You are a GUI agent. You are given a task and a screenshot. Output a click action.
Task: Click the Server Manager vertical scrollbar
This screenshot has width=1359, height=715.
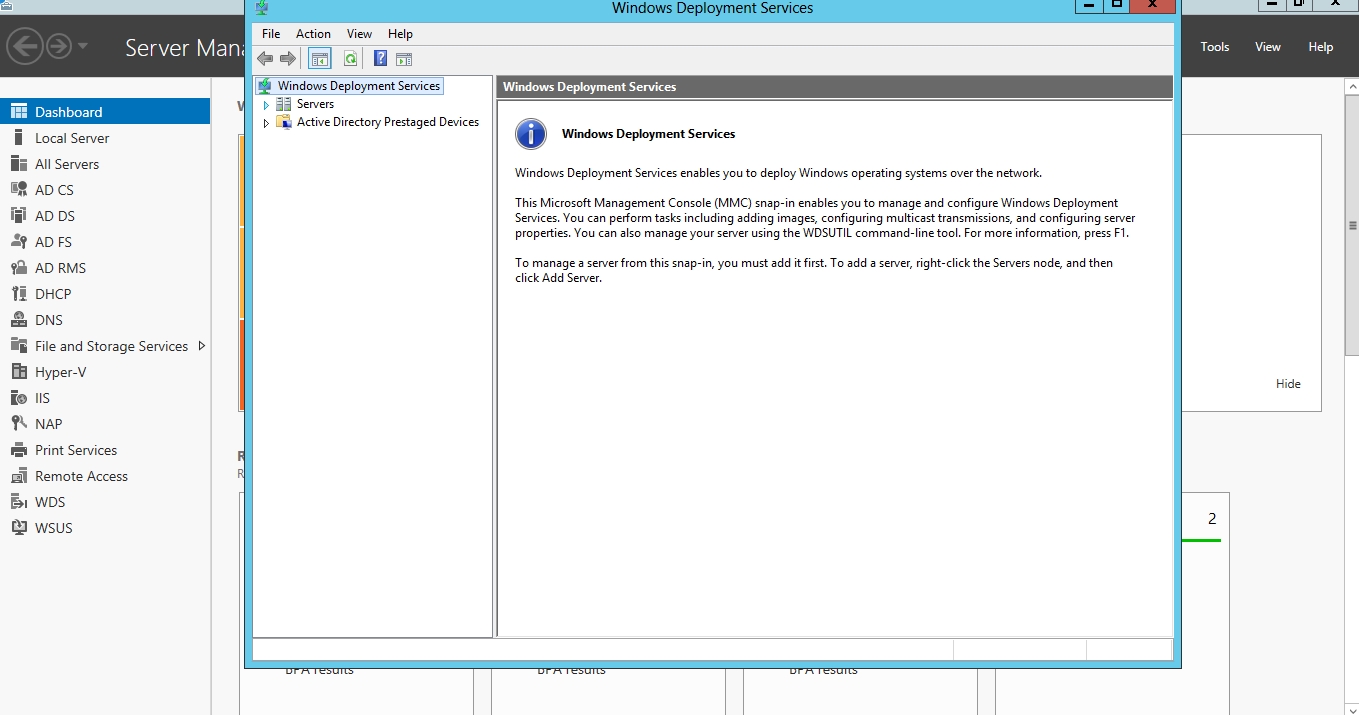1351,225
